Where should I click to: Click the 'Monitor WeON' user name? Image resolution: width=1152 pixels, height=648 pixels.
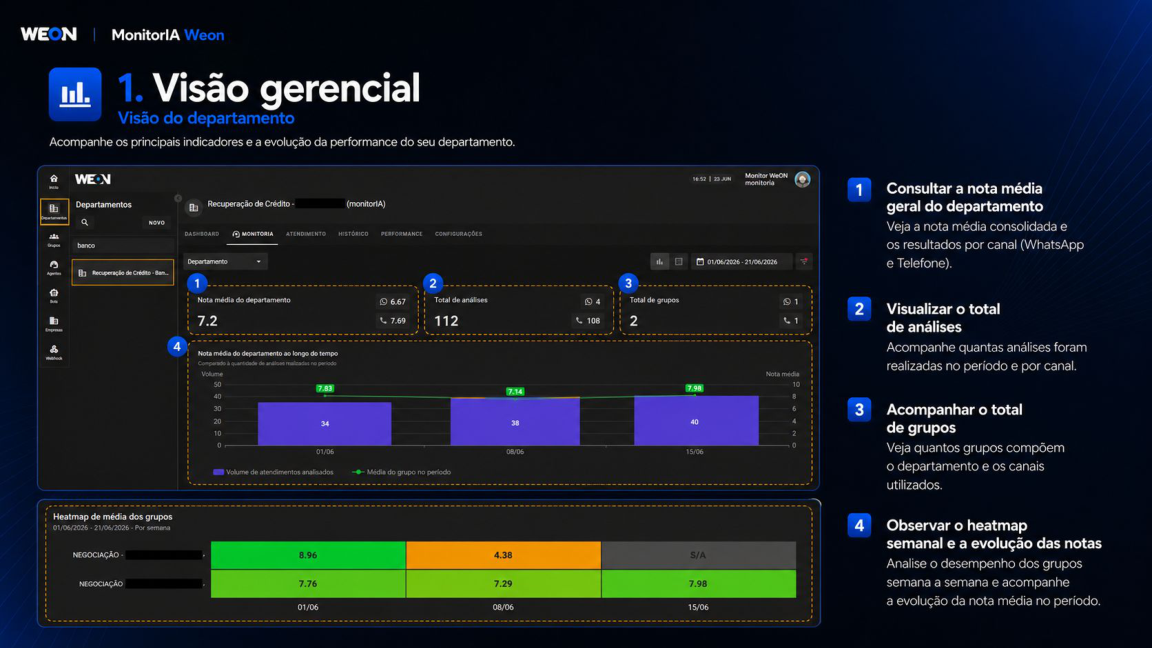pyautogui.click(x=766, y=176)
